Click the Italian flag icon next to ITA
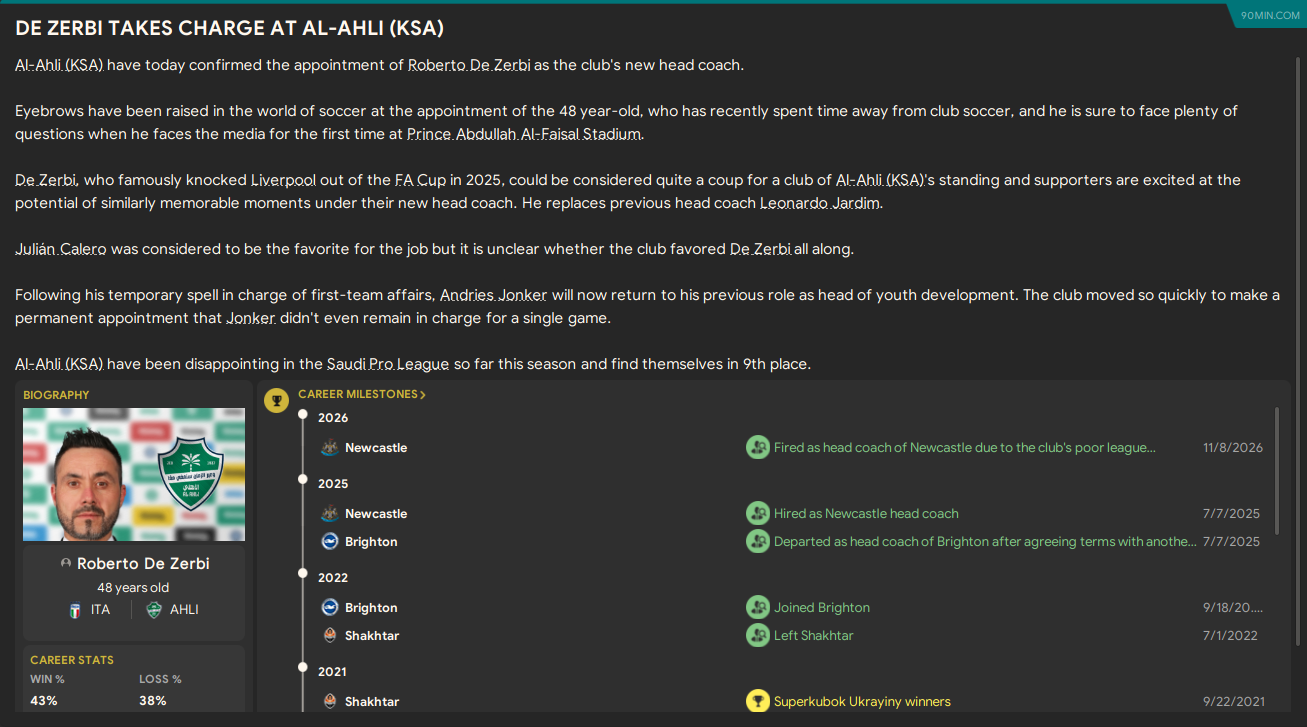Image resolution: width=1307 pixels, height=727 pixels. coord(75,610)
